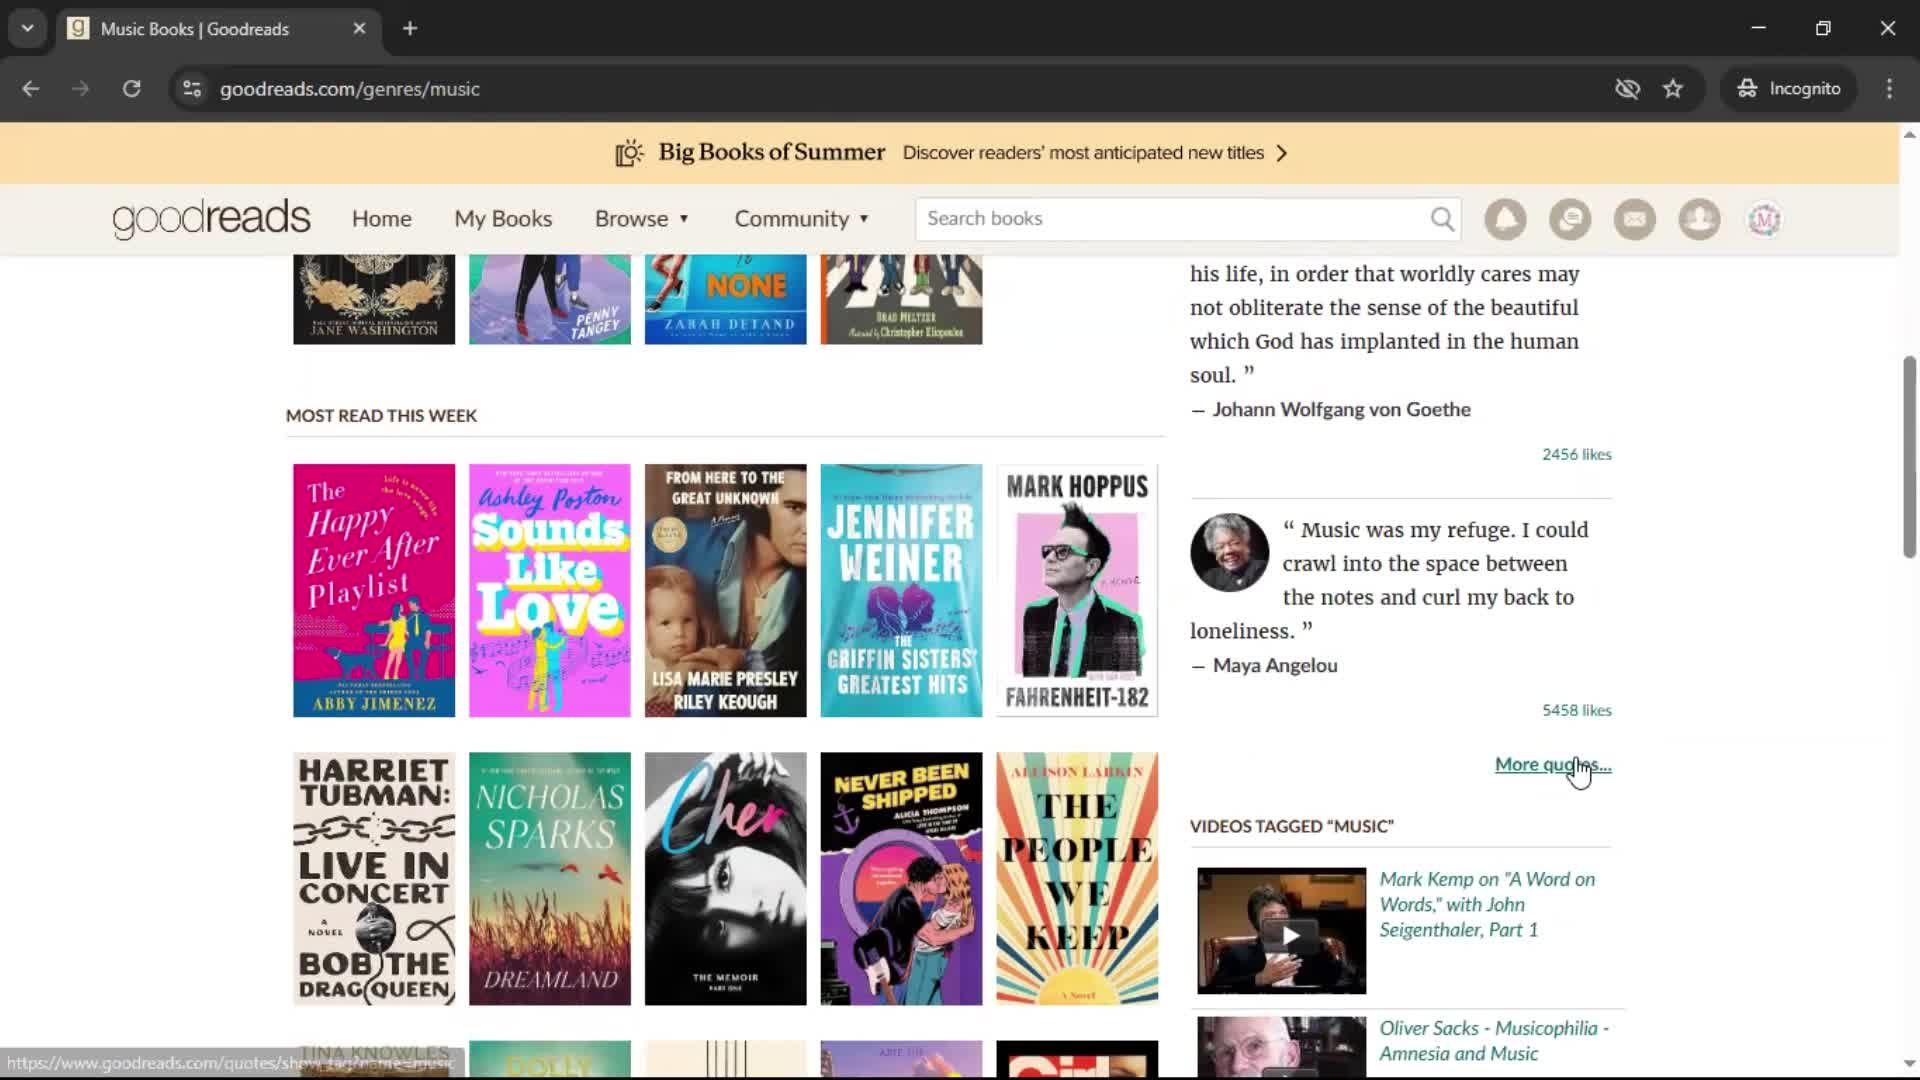The width and height of the screenshot is (1920, 1080).
Task: Reload the page
Action: [131, 88]
